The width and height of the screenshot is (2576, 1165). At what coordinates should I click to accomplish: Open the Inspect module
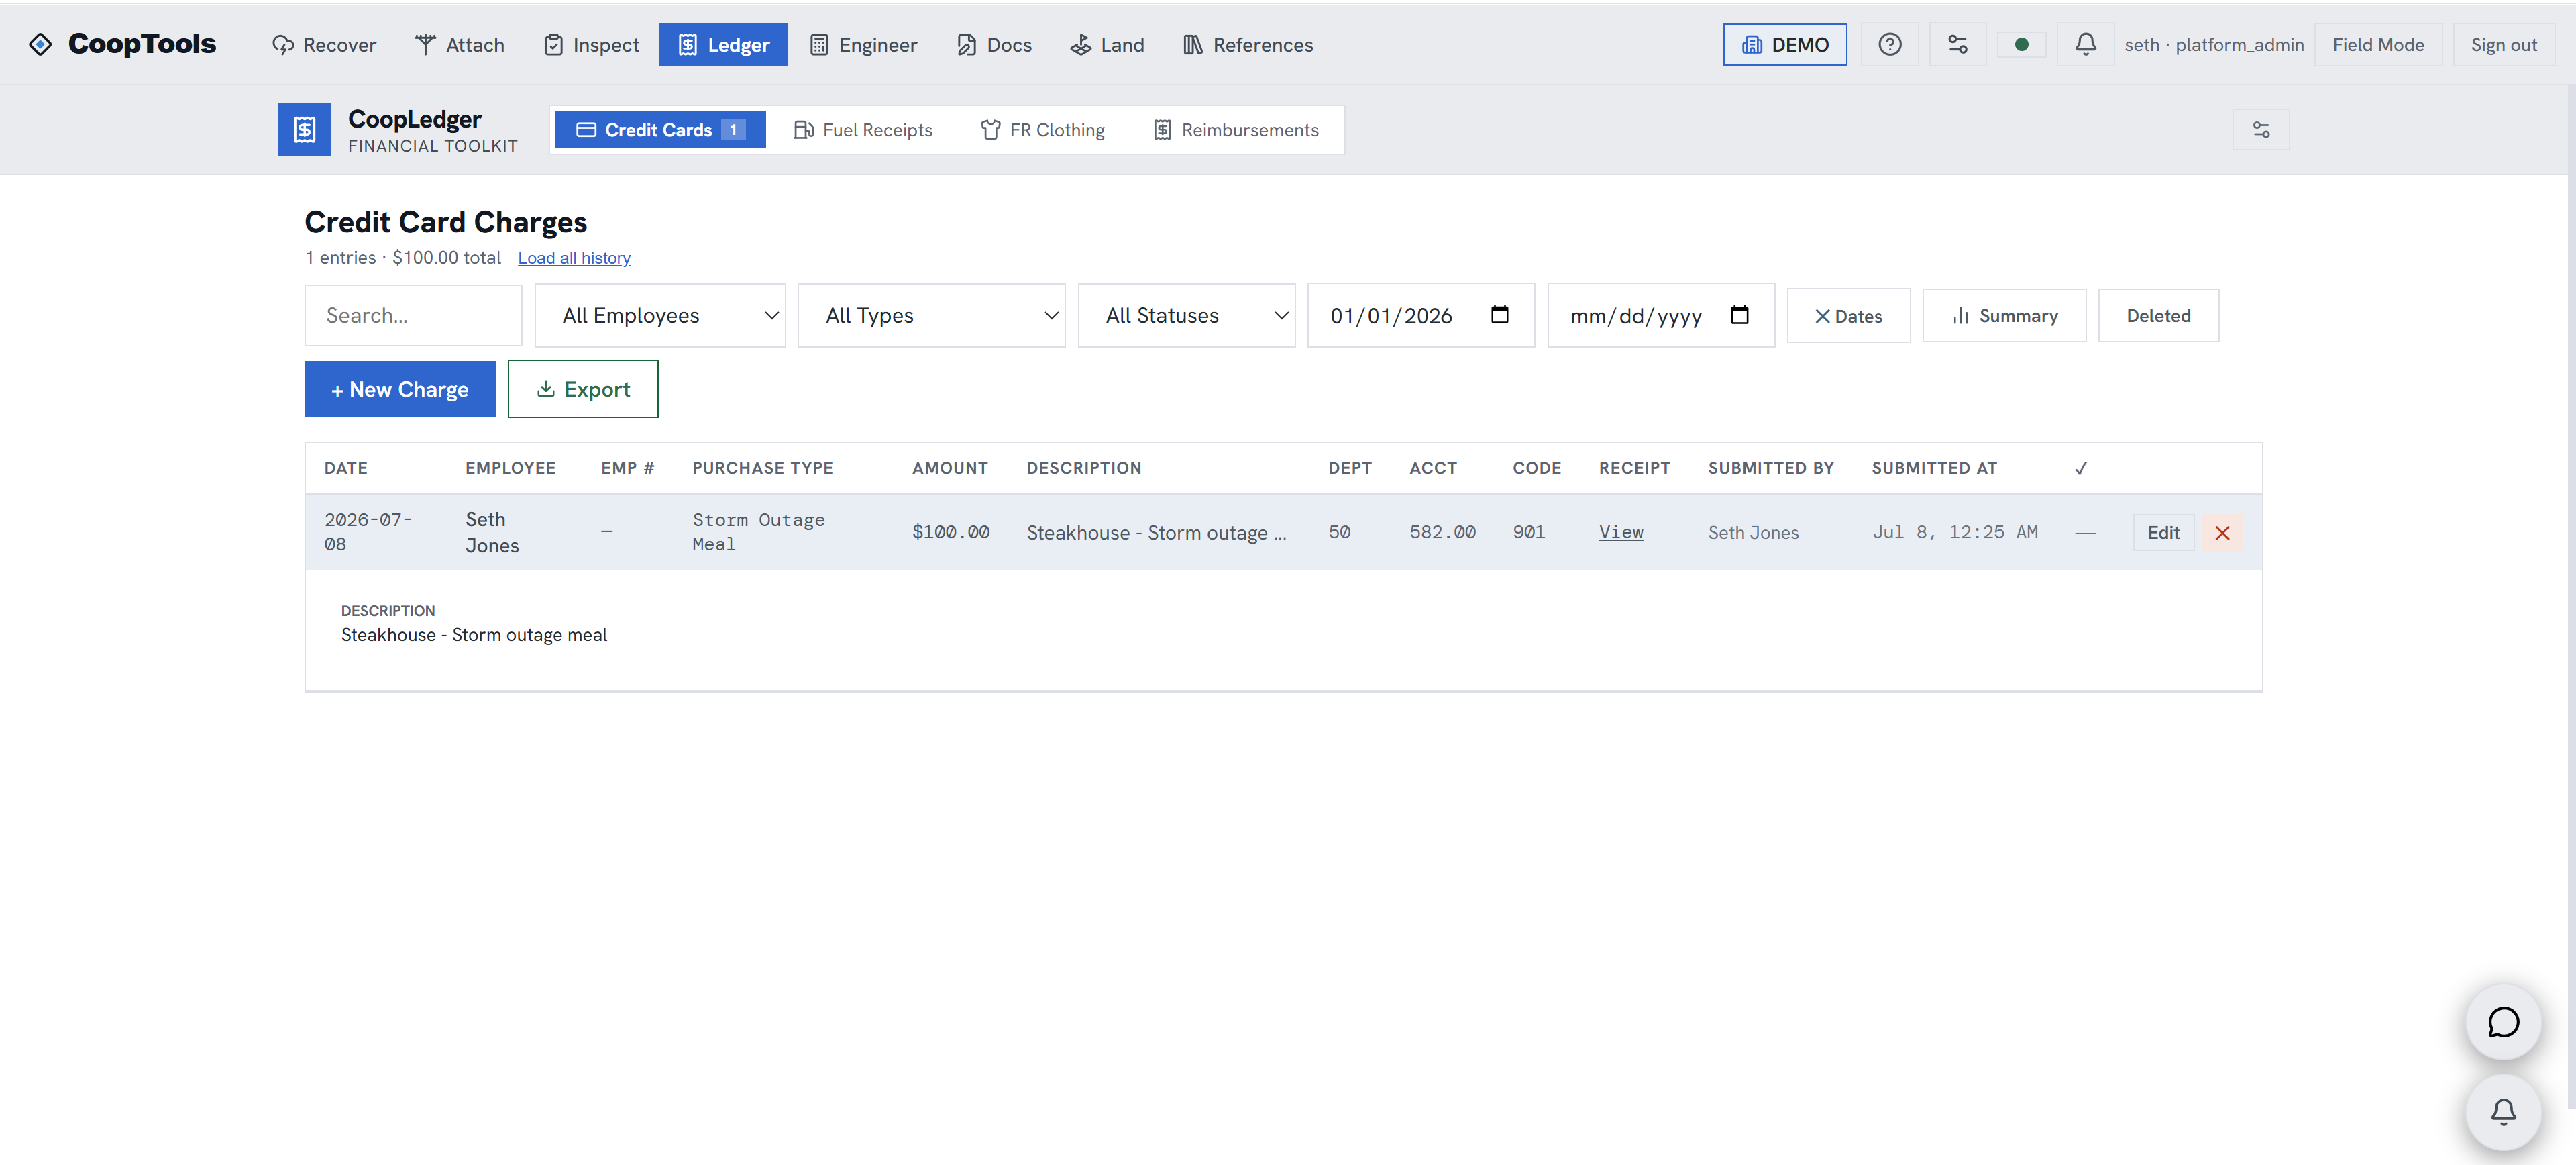pyautogui.click(x=591, y=44)
